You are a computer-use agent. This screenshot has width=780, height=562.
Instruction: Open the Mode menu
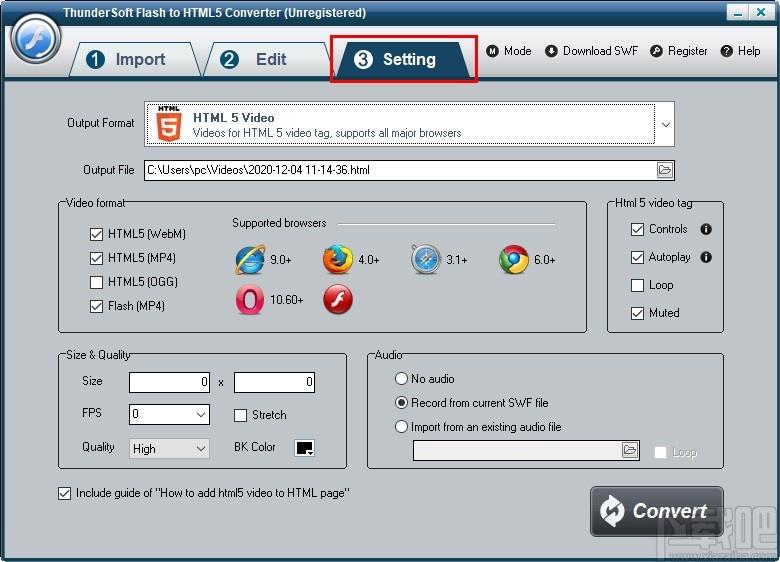[x=508, y=51]
